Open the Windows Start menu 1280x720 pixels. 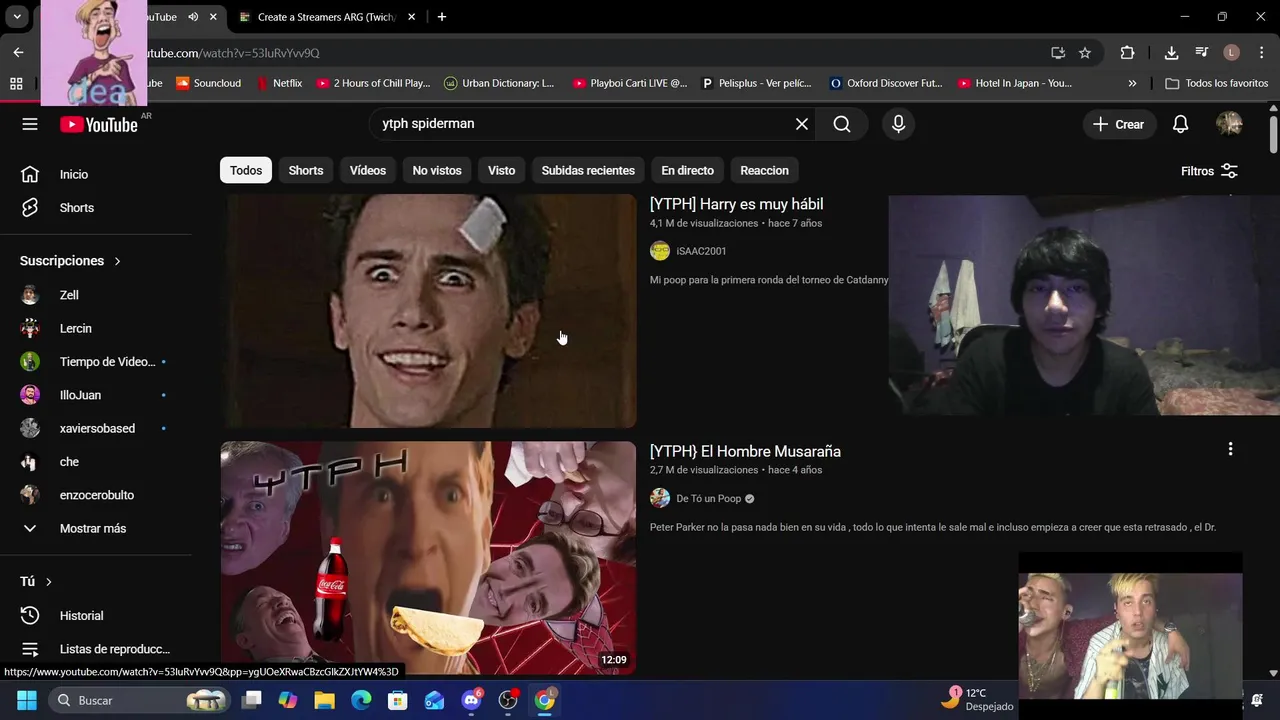click(26, 700)
